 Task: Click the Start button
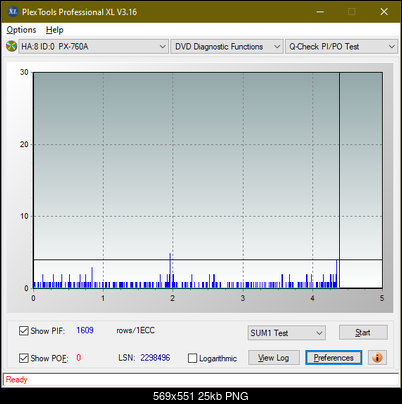tap(363, 332)
